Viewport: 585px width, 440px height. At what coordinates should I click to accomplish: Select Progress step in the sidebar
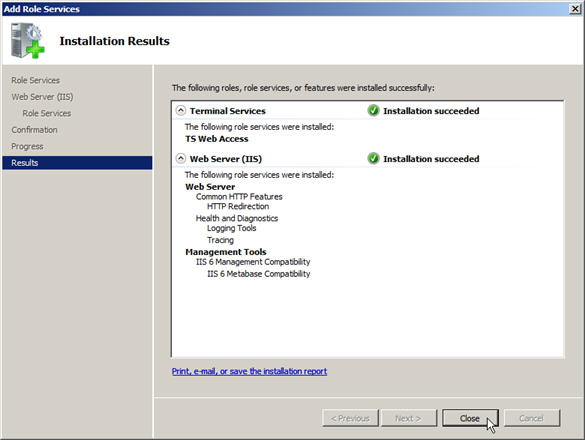point(27,146)
